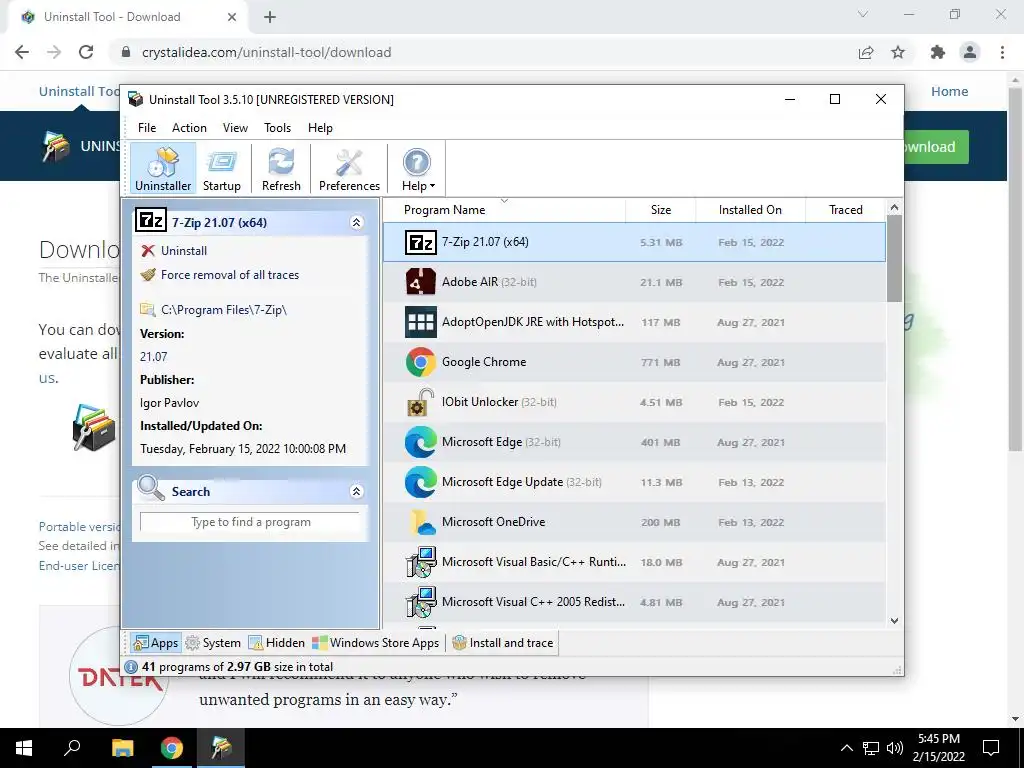The height and width of the screenshot is (768, 1024).
Task: Reload the page in Chrome
Action: (86, 52)
